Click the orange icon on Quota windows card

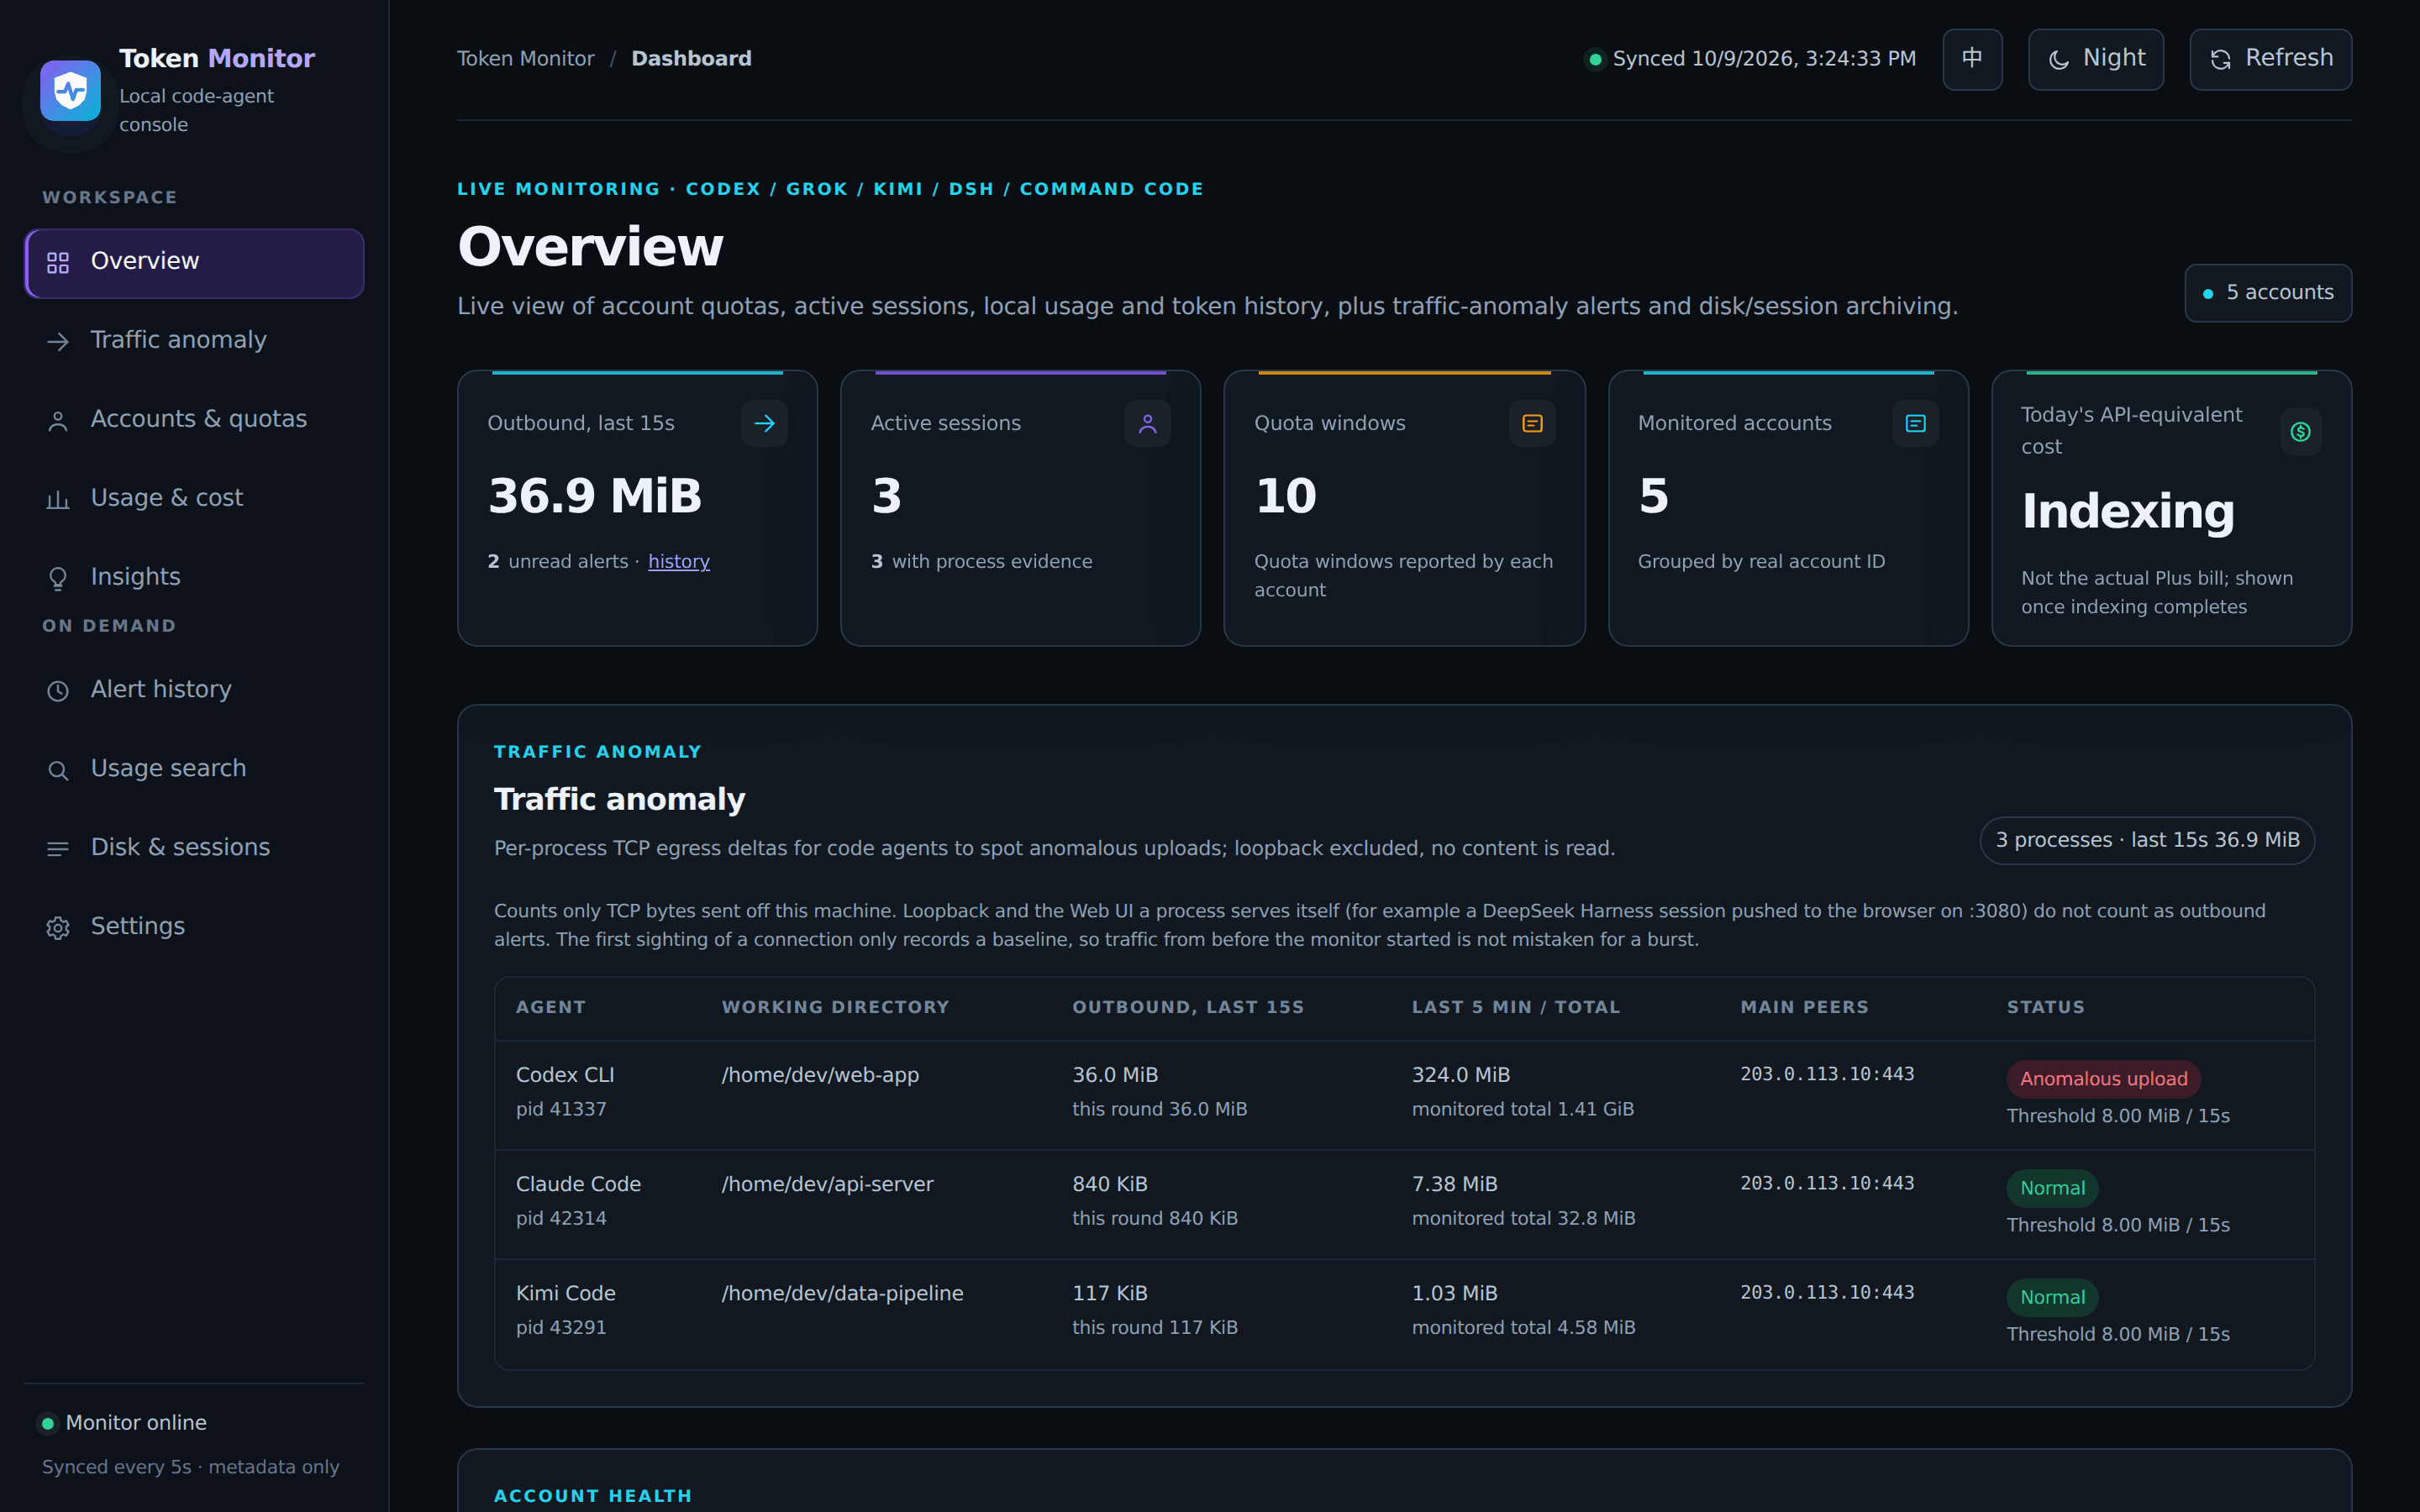pyautogui.click(x=1532, y=424)
